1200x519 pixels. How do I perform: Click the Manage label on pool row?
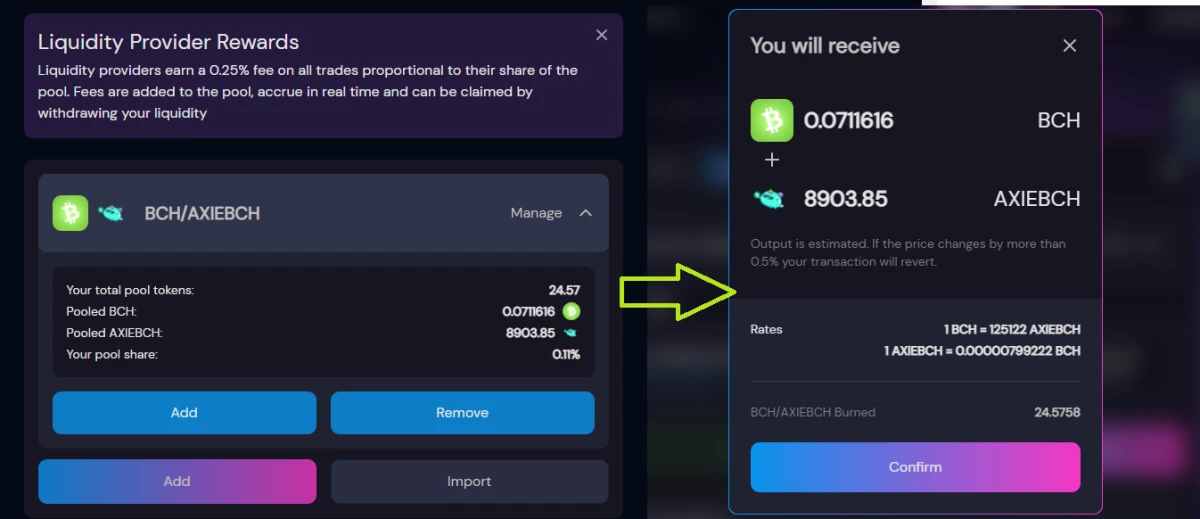tap(536, 213)
